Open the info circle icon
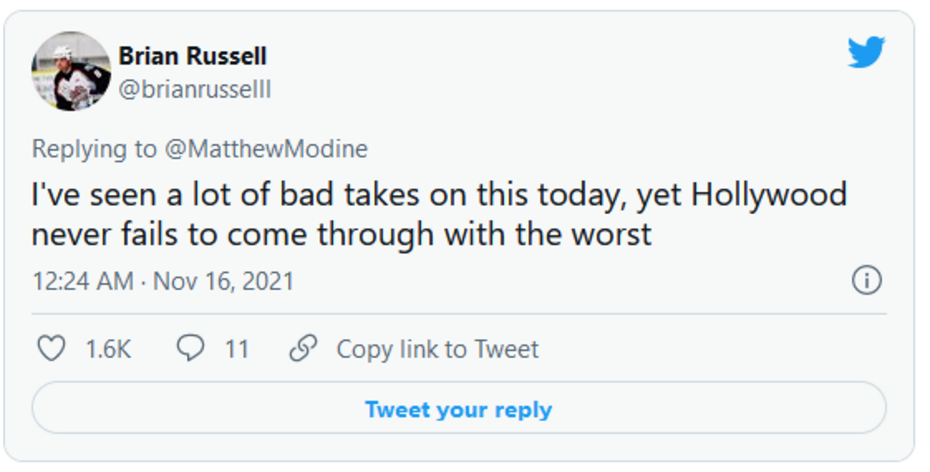Image resolution: width=930 pixels, height=472 pixels. click(866, 281)
